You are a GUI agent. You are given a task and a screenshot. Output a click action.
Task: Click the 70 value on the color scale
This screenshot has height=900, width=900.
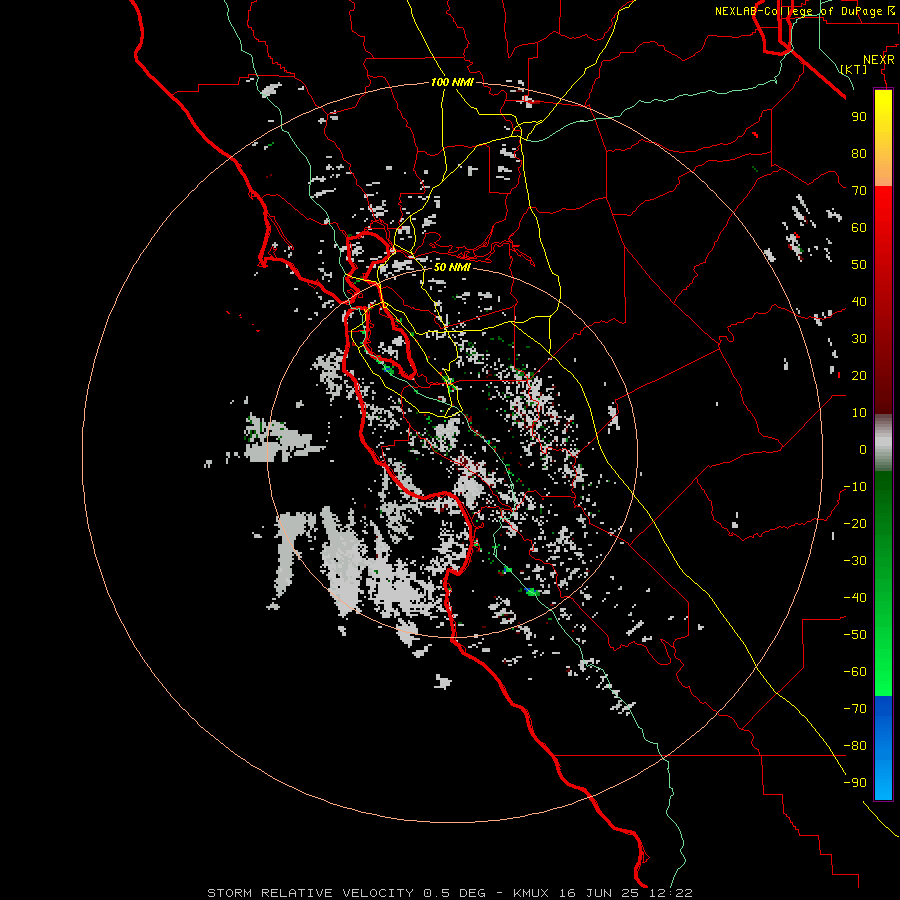[x=859, y=191]
